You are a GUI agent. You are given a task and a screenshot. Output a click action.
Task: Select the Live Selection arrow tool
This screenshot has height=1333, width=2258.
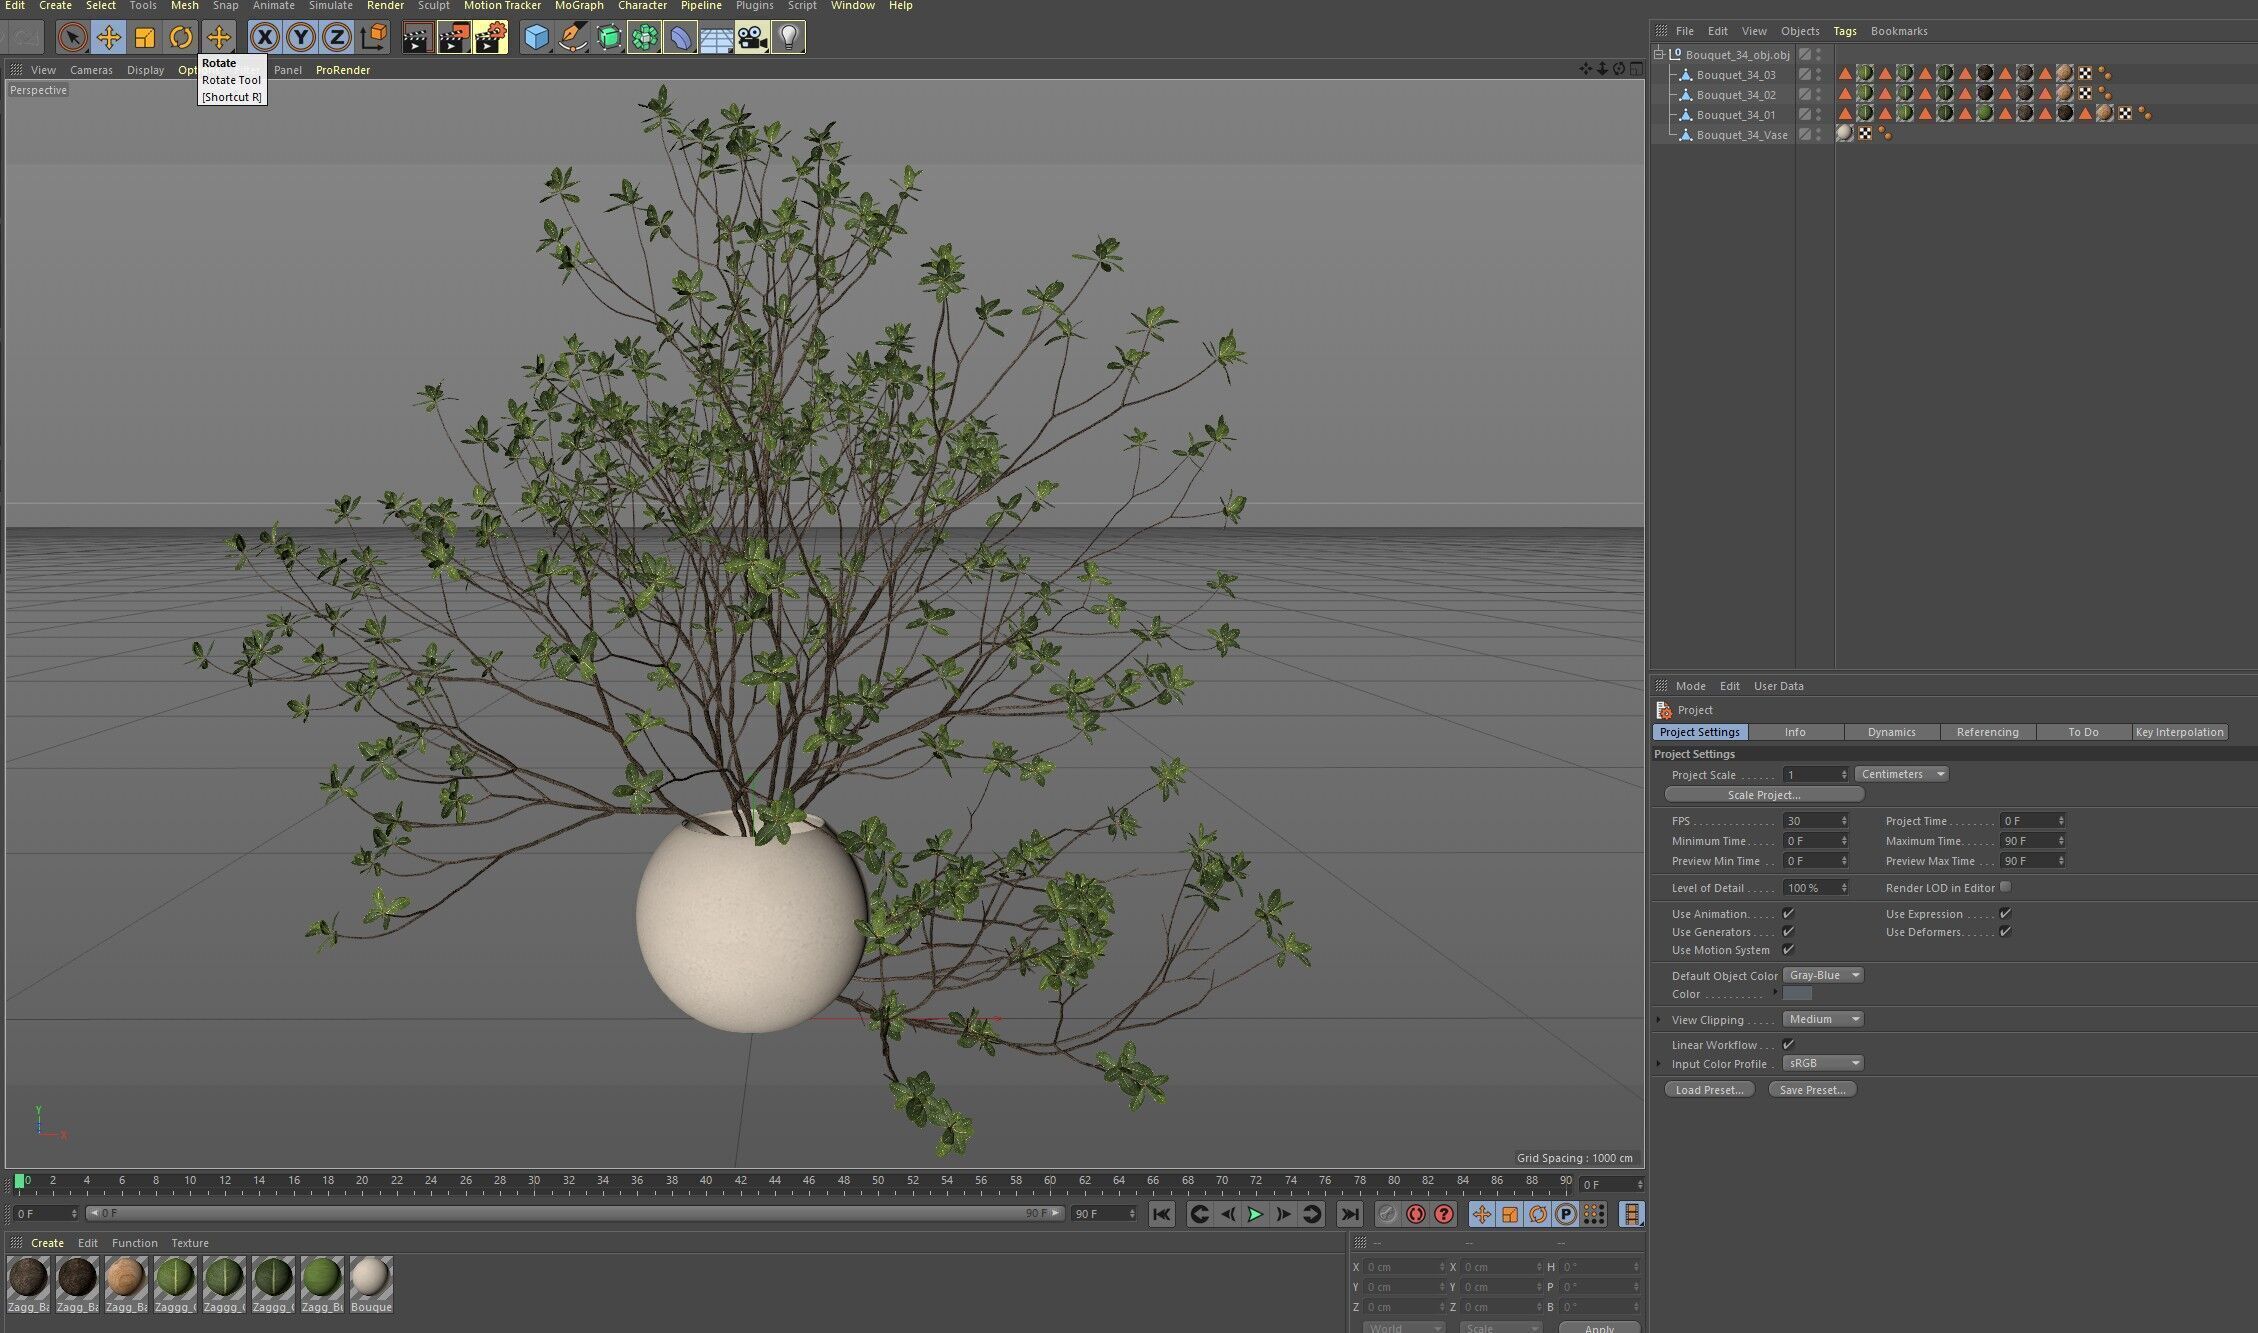pos(72,38)
